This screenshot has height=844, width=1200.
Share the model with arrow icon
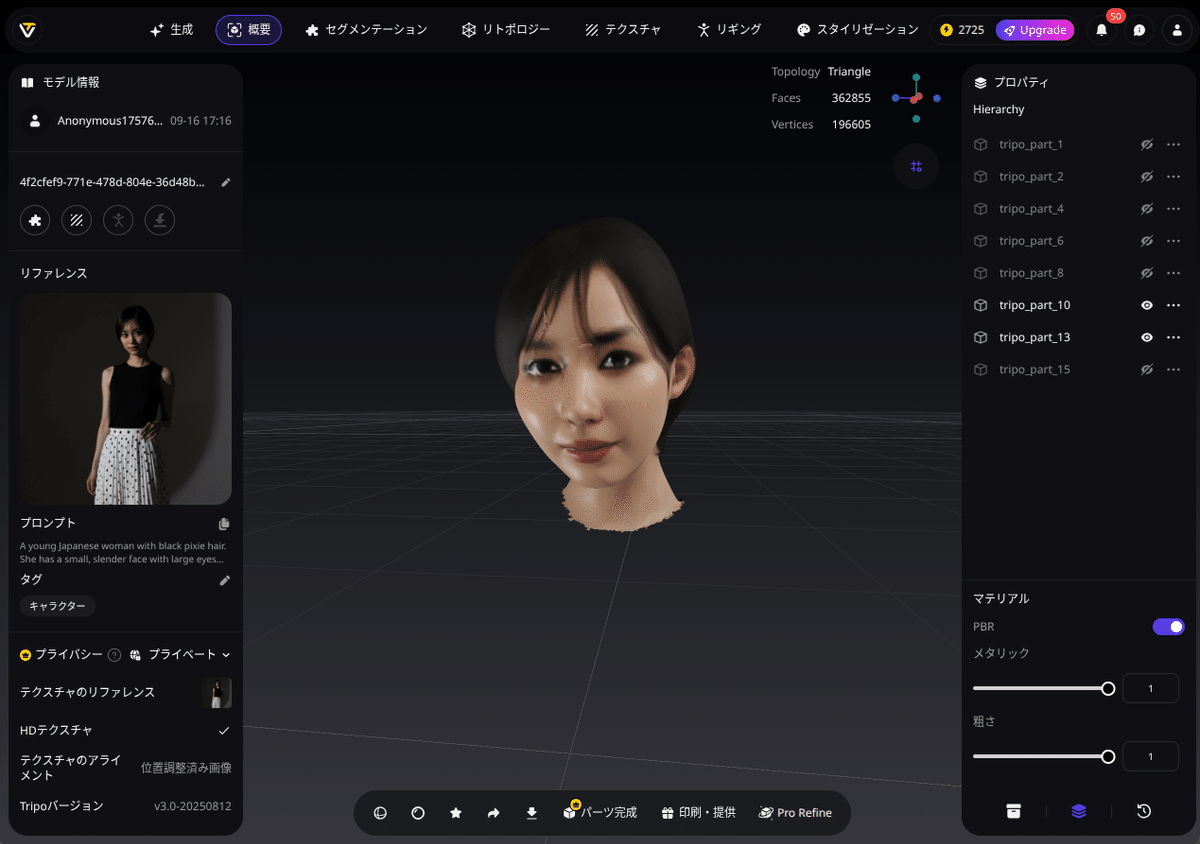pyautogui.click(x=493, y=813)
